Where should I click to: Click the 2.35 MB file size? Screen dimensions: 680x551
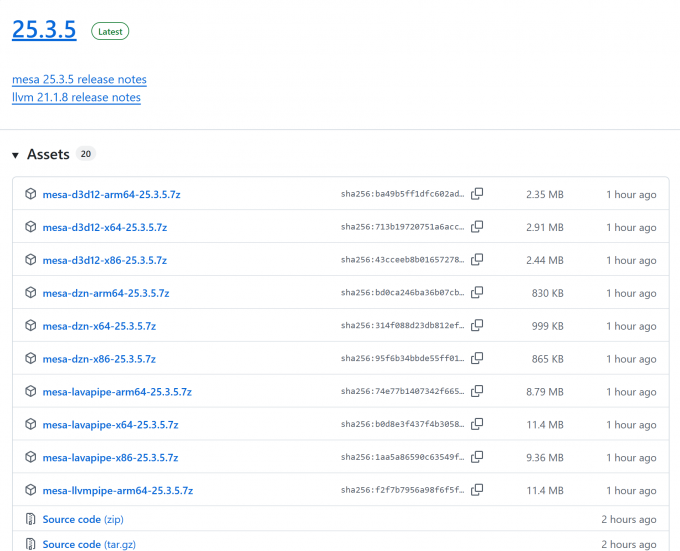(x=545, y=195)
